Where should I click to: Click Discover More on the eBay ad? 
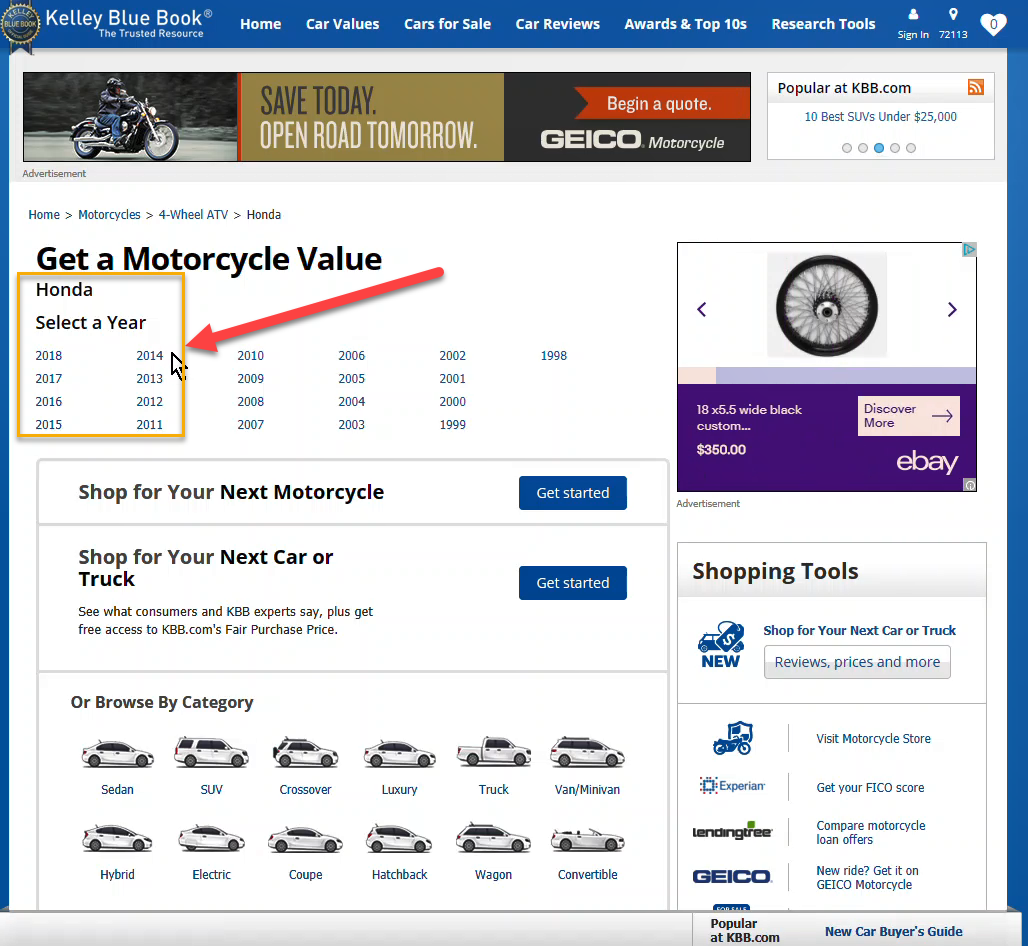point(908,416)
